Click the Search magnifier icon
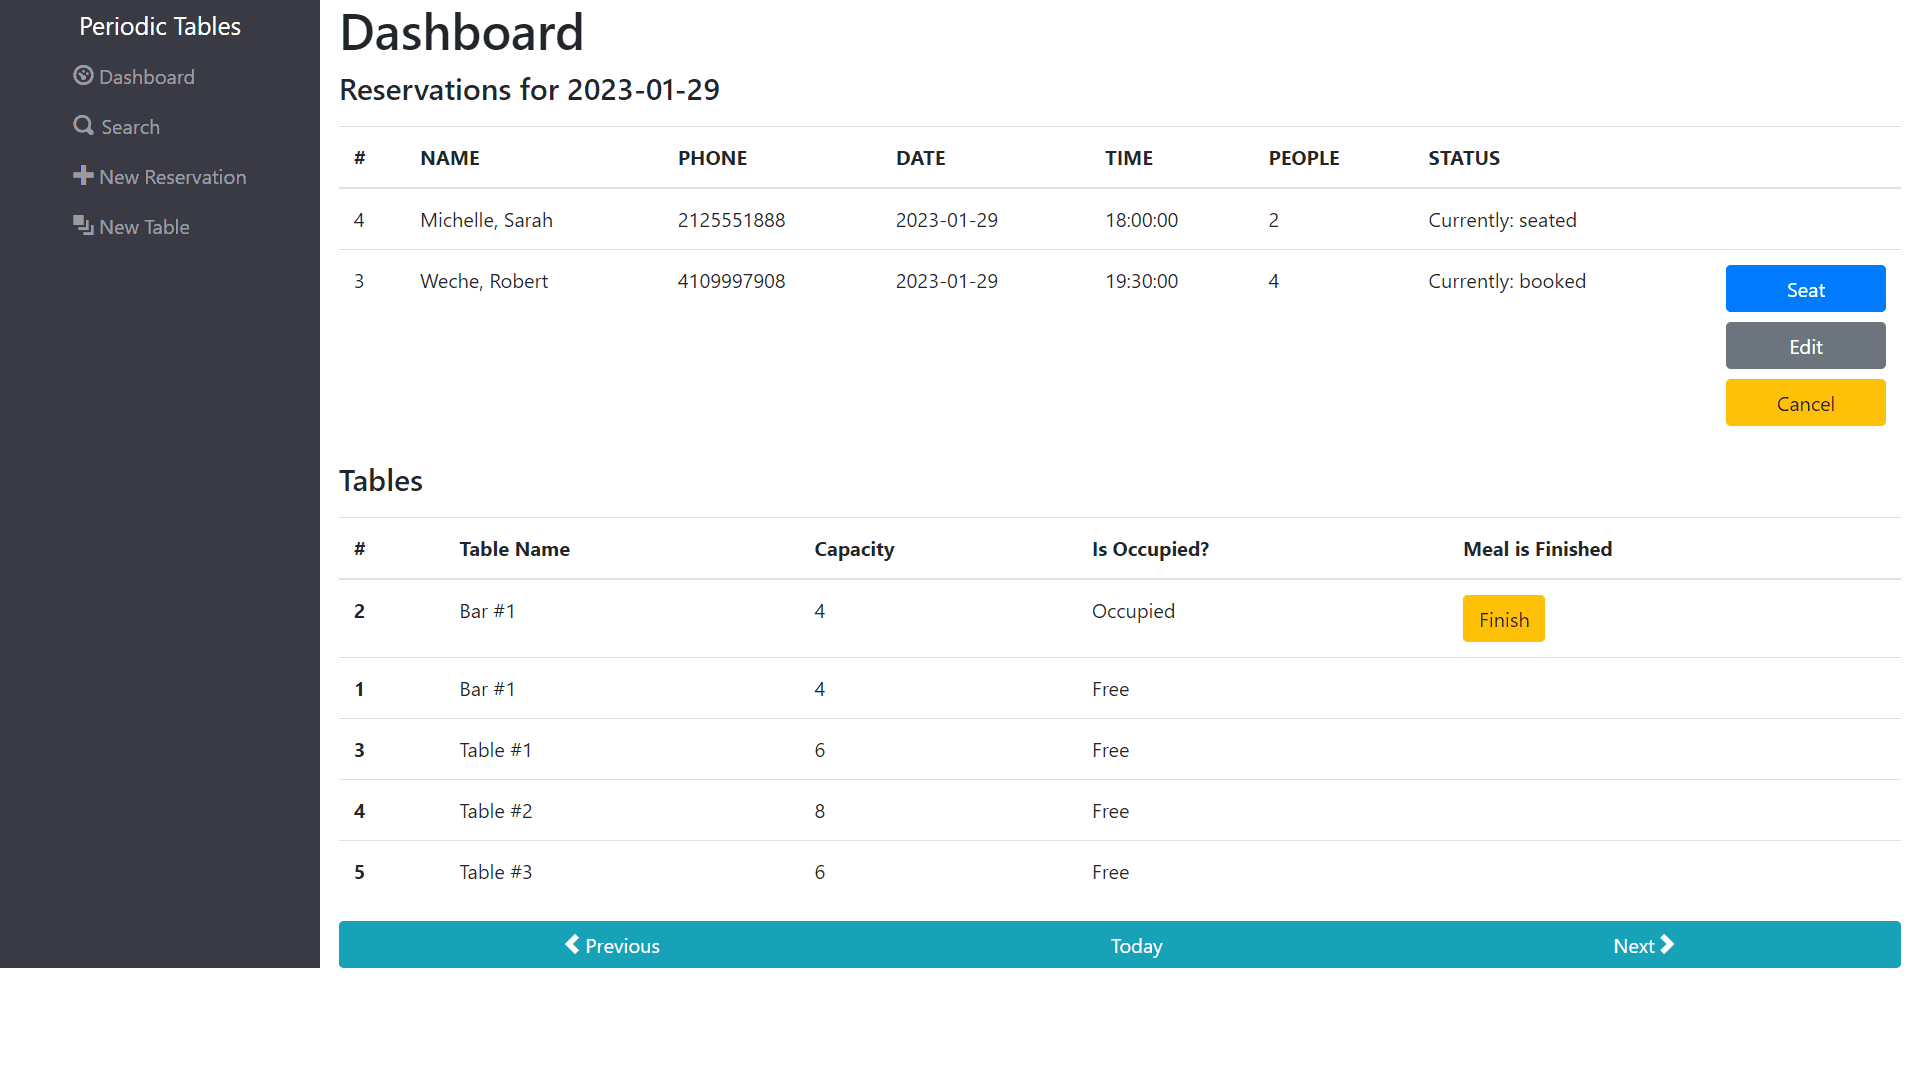Image resolution: width=1920 pixels, height=1080 pixels. (x=83, y=126)
